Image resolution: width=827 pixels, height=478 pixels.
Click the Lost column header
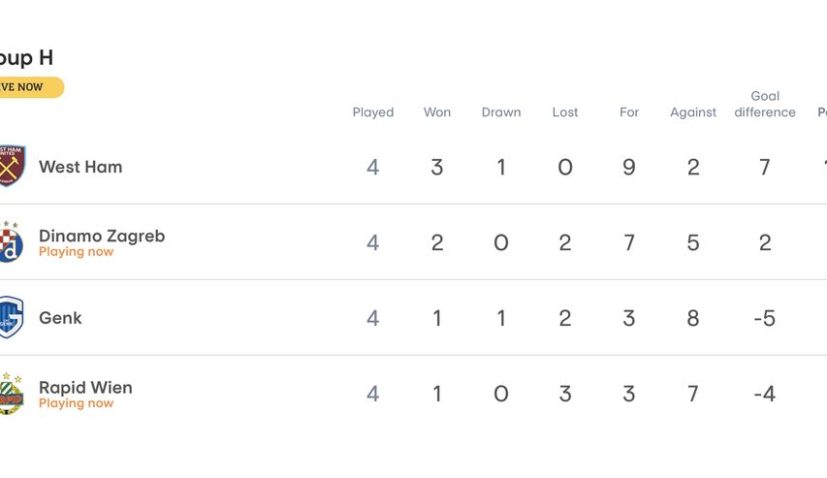coord(565,113)
